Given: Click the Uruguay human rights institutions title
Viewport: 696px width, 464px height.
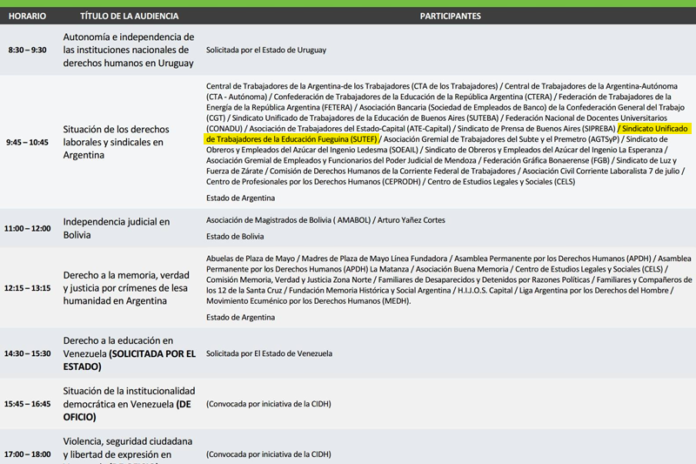Looking at the screenshot, I should 125,50.
